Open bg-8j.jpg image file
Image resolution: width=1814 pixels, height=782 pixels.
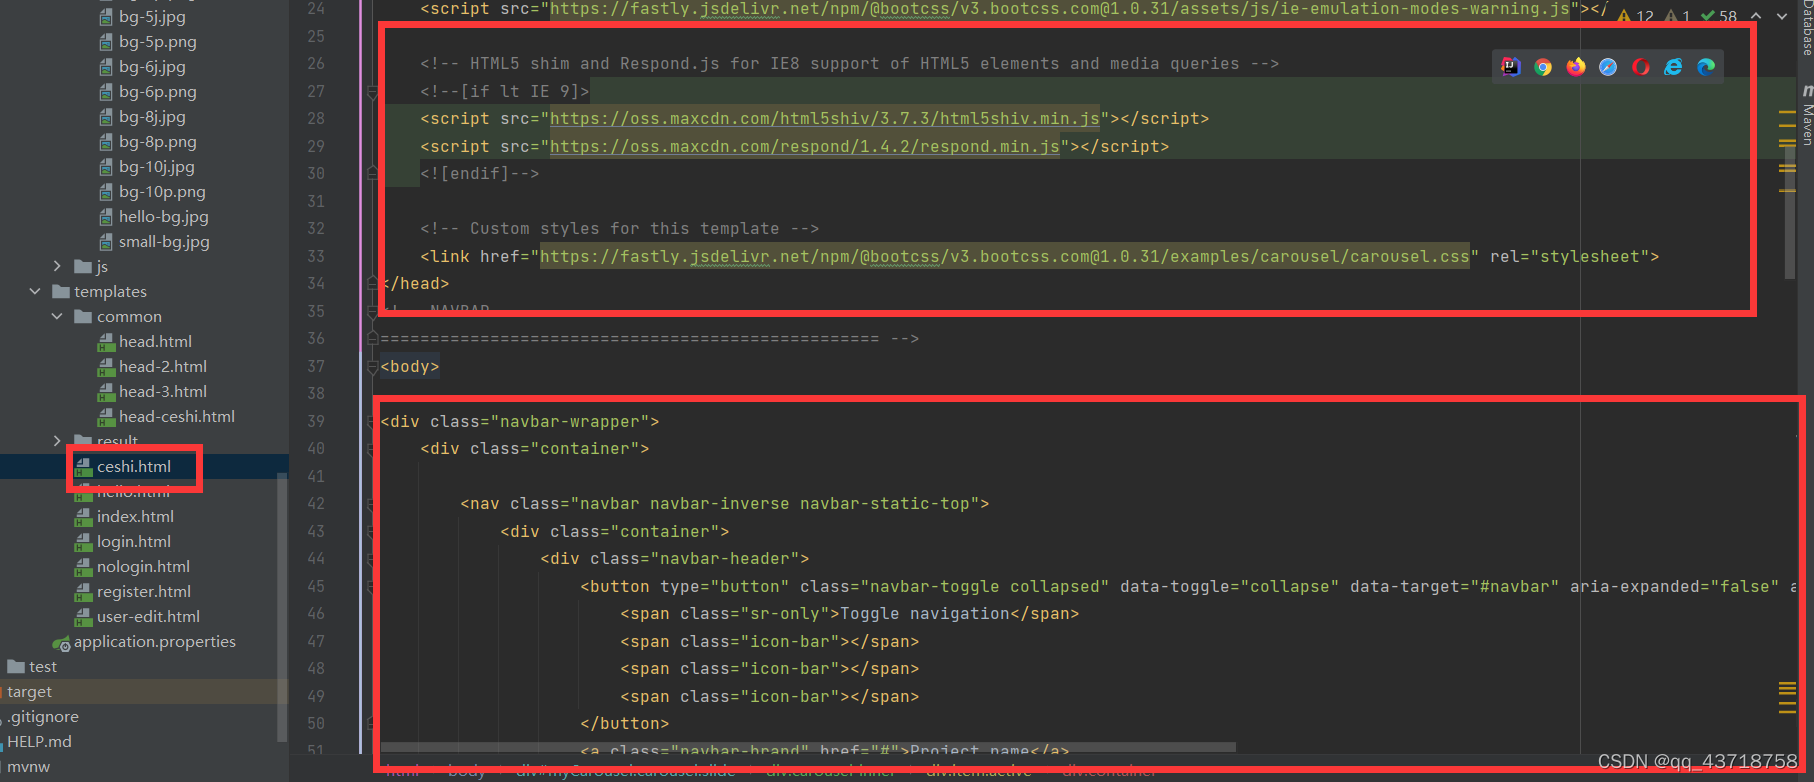click(x=152, y=117)
